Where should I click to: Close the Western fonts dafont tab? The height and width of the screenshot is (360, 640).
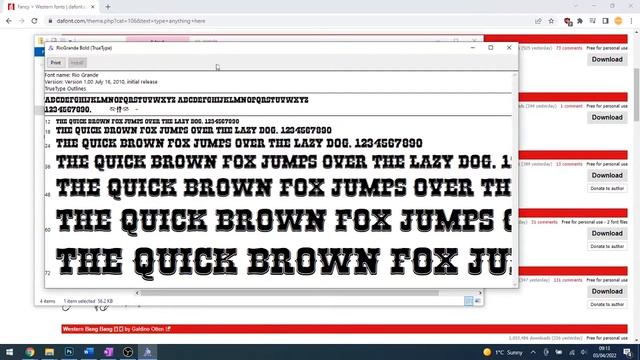[93, 7]
